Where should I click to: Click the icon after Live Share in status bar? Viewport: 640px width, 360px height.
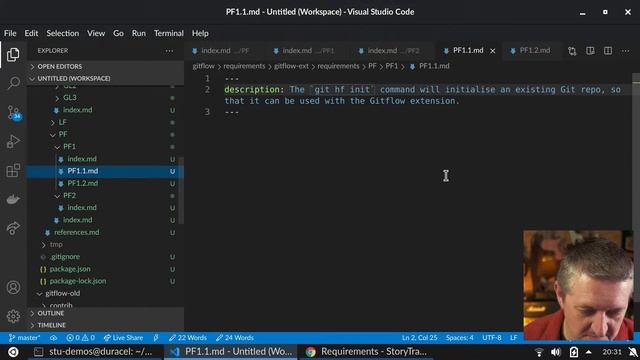point(156,338)
